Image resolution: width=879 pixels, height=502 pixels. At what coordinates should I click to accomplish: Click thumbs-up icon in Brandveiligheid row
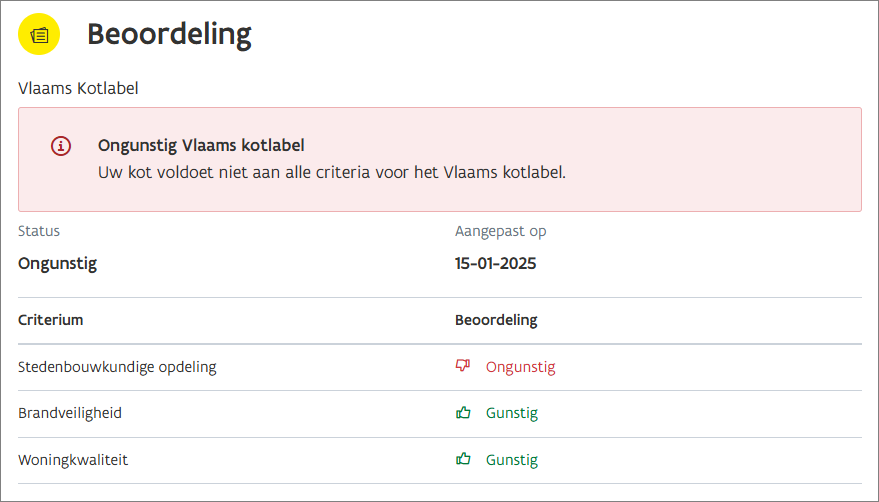(x=462, y=413)
